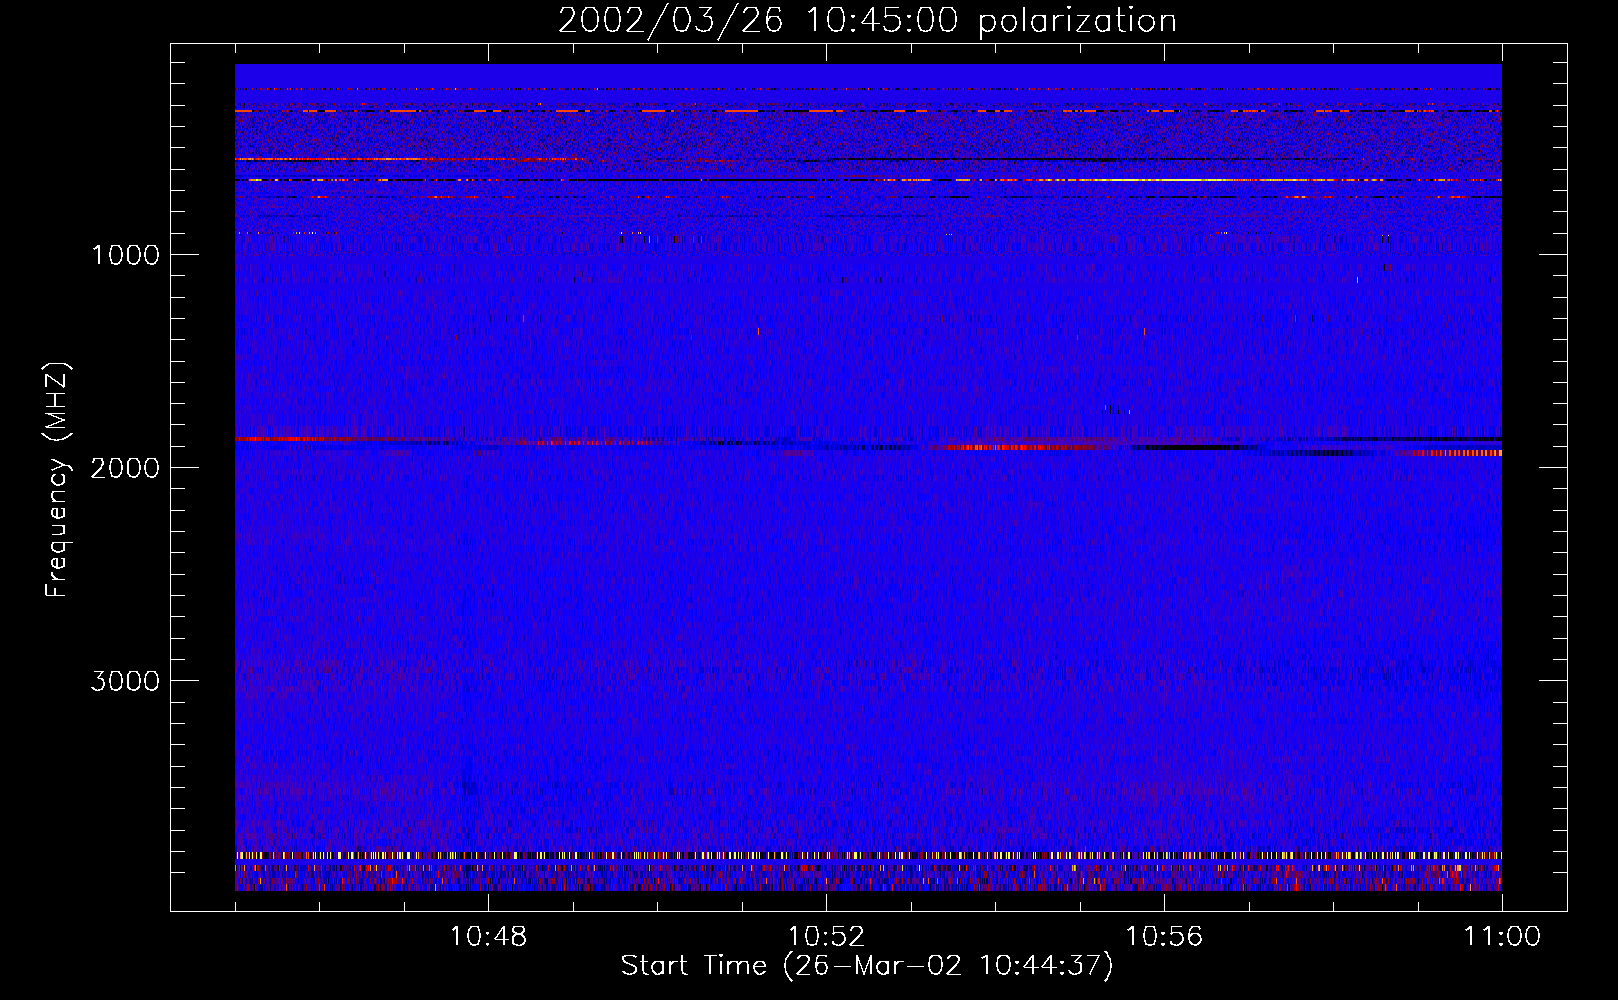Viewport: 1618px width, 1000px height.
Task: Click the 10:48 time tick label
Action: click(x=488, y=937)
